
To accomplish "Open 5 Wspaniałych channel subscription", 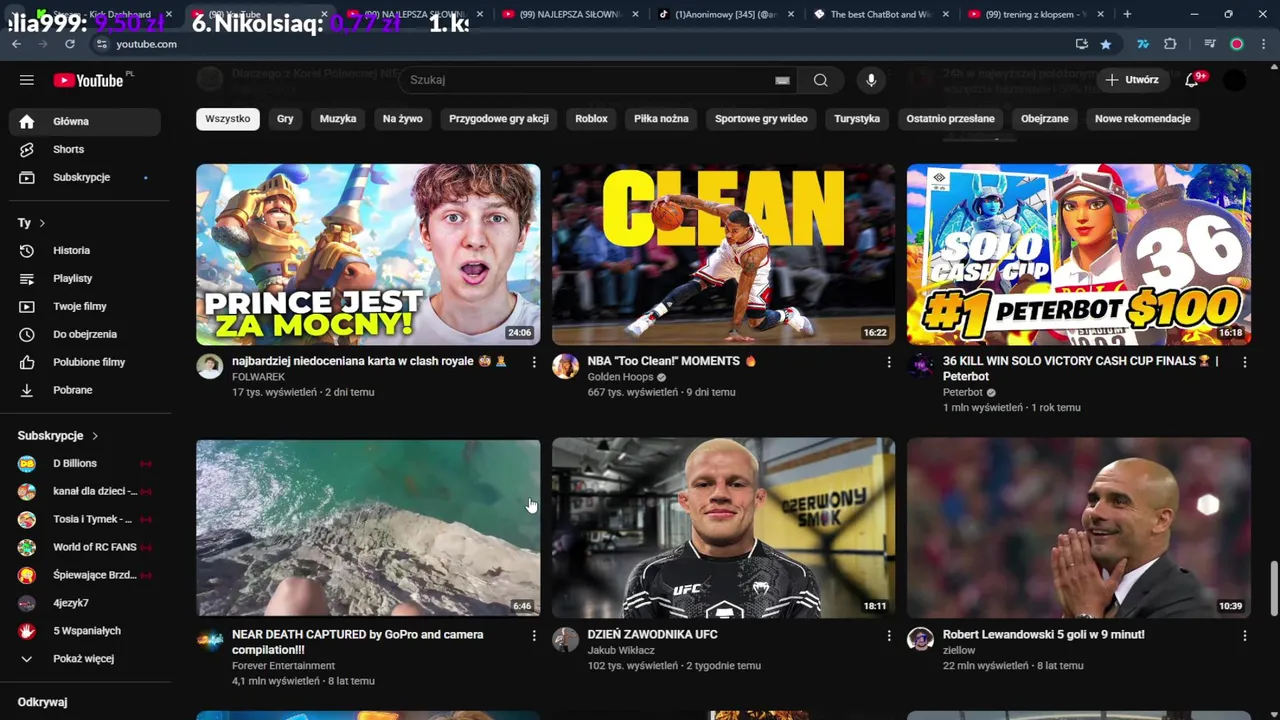I will [x=85, y=631].
